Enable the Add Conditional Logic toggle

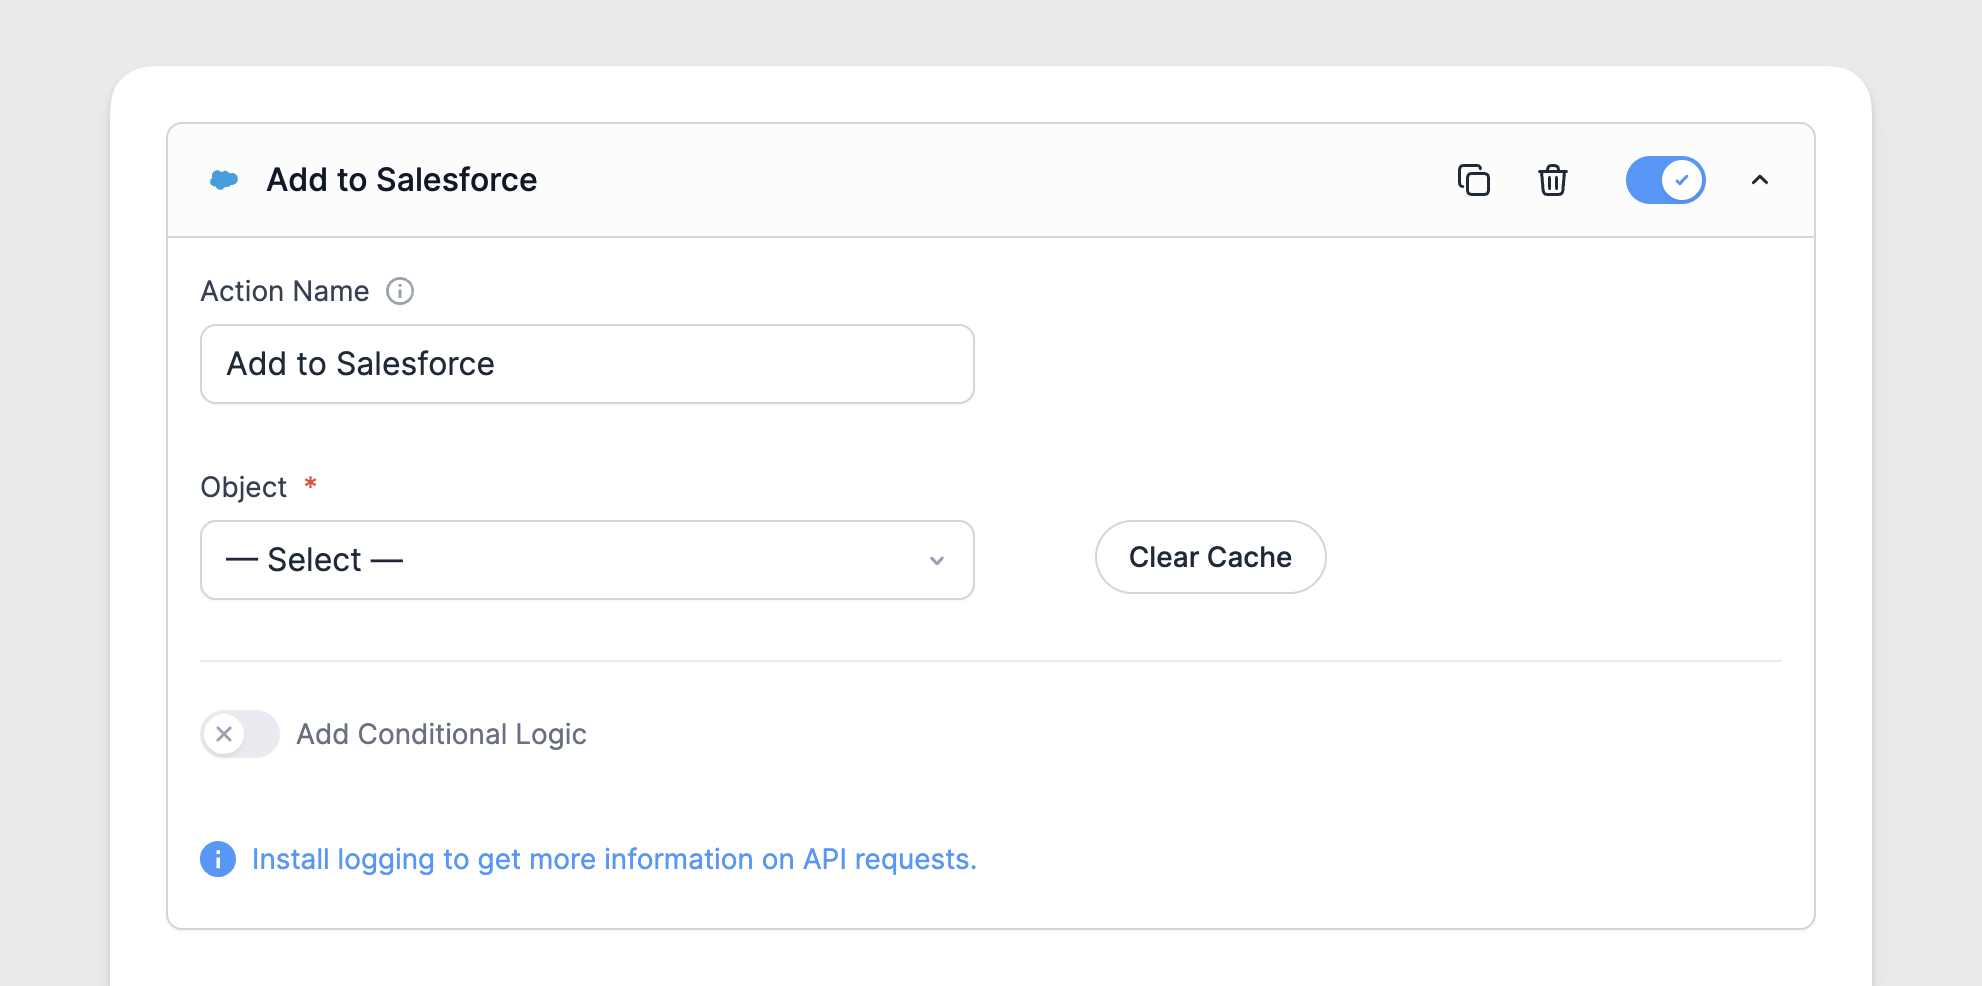(x=240, y=734)
